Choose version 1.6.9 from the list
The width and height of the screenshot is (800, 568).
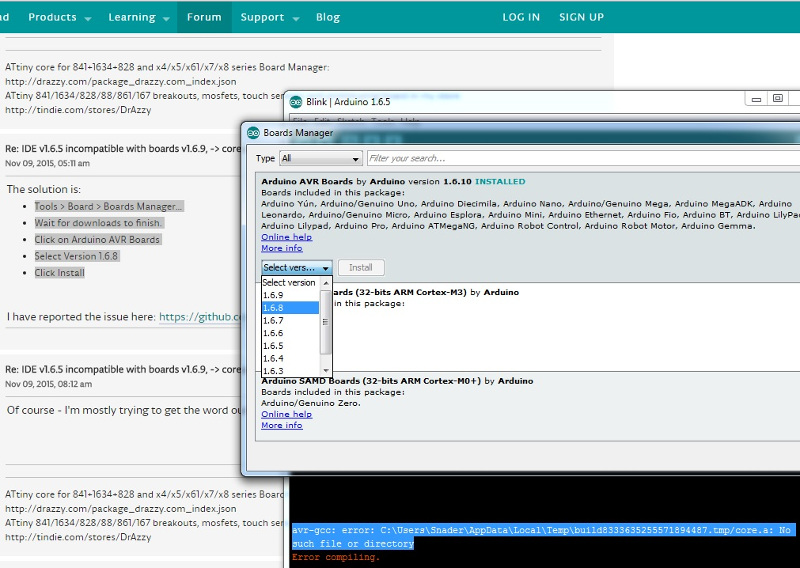(290, 295)
